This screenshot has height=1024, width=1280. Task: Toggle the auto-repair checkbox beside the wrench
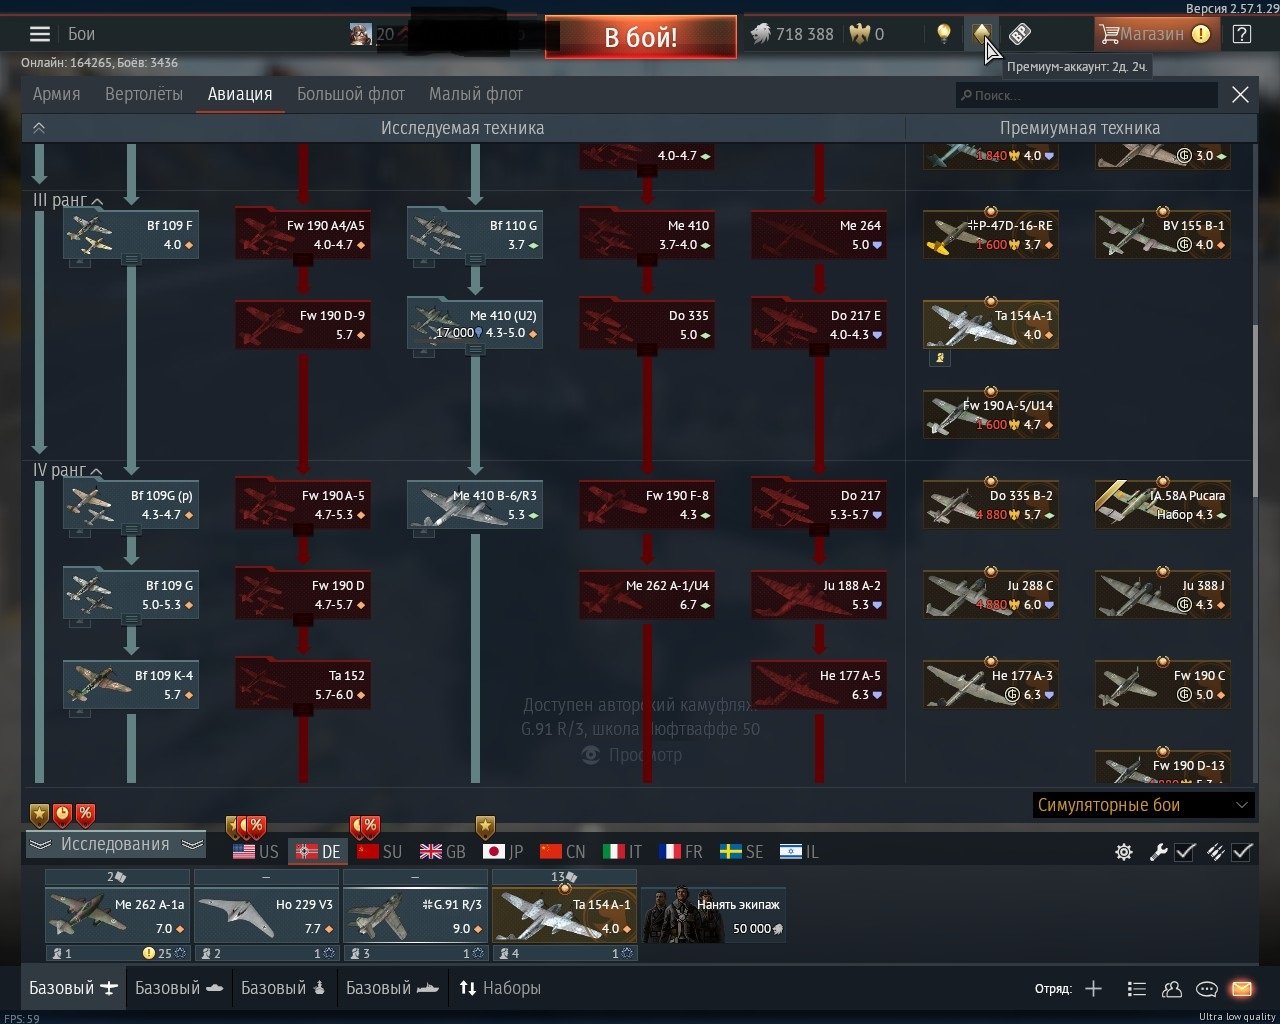[1185, 852]
